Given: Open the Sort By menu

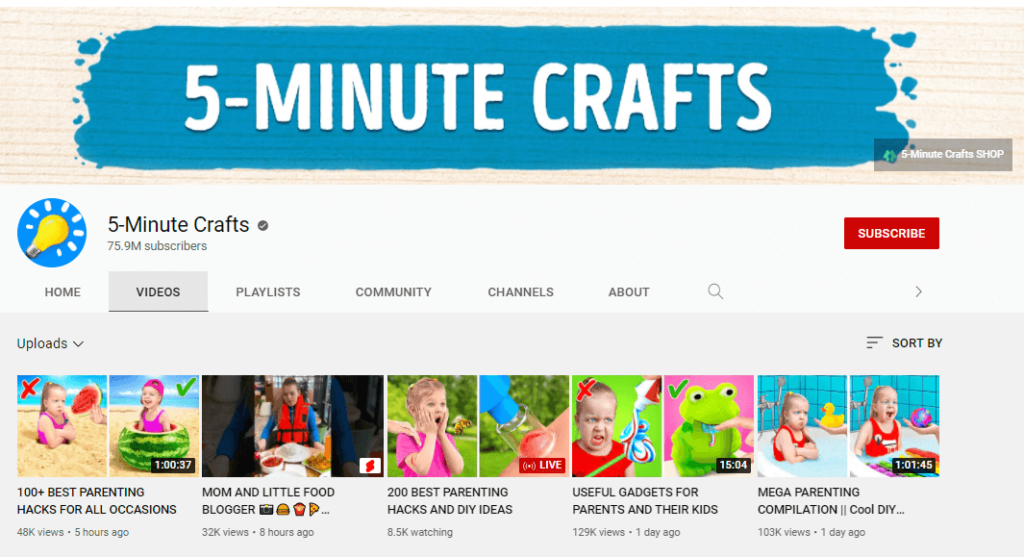Looking at the screenshot, I should (904, 343).
